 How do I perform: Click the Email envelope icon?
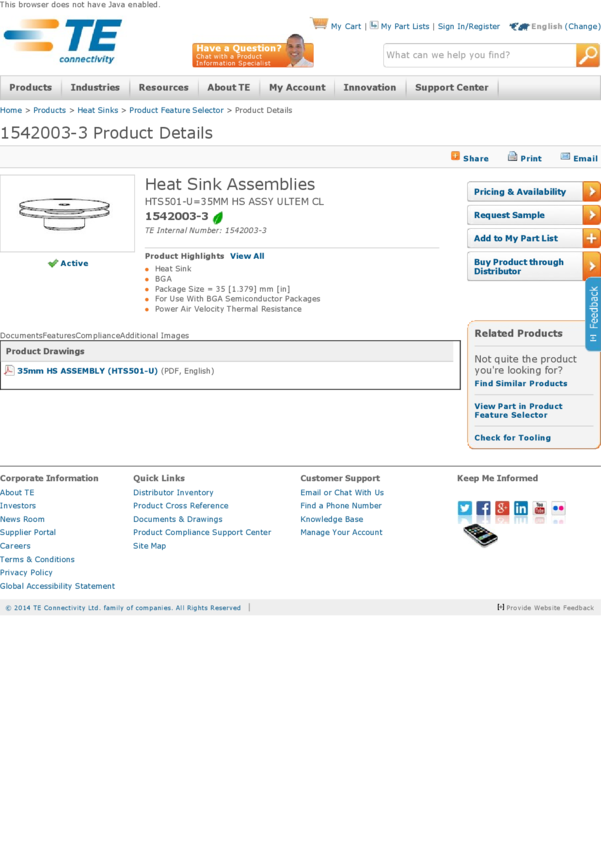tap(565, 157)
